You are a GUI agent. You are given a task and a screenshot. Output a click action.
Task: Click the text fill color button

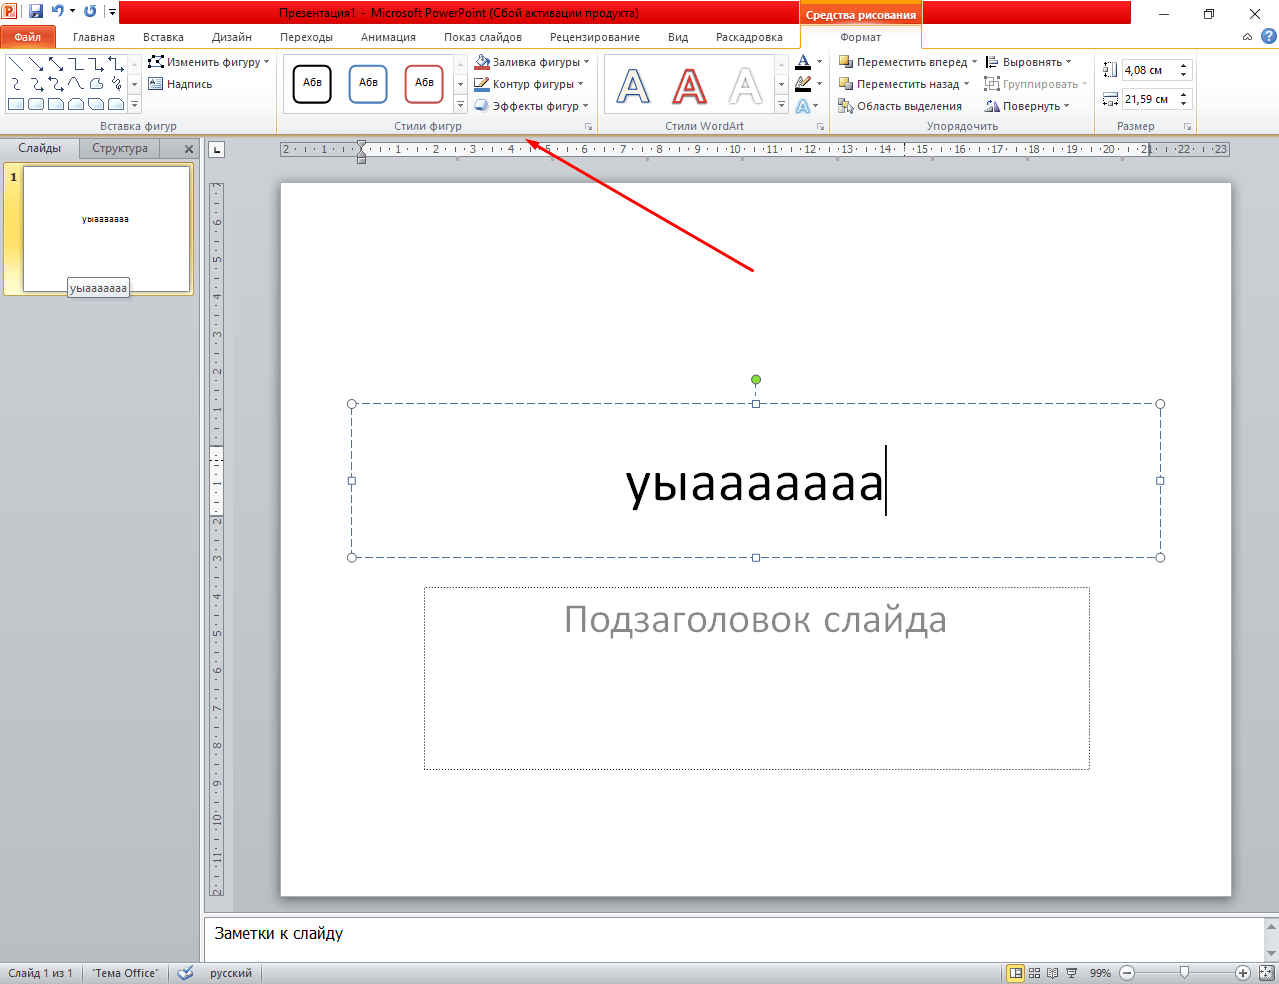(803, 62)
